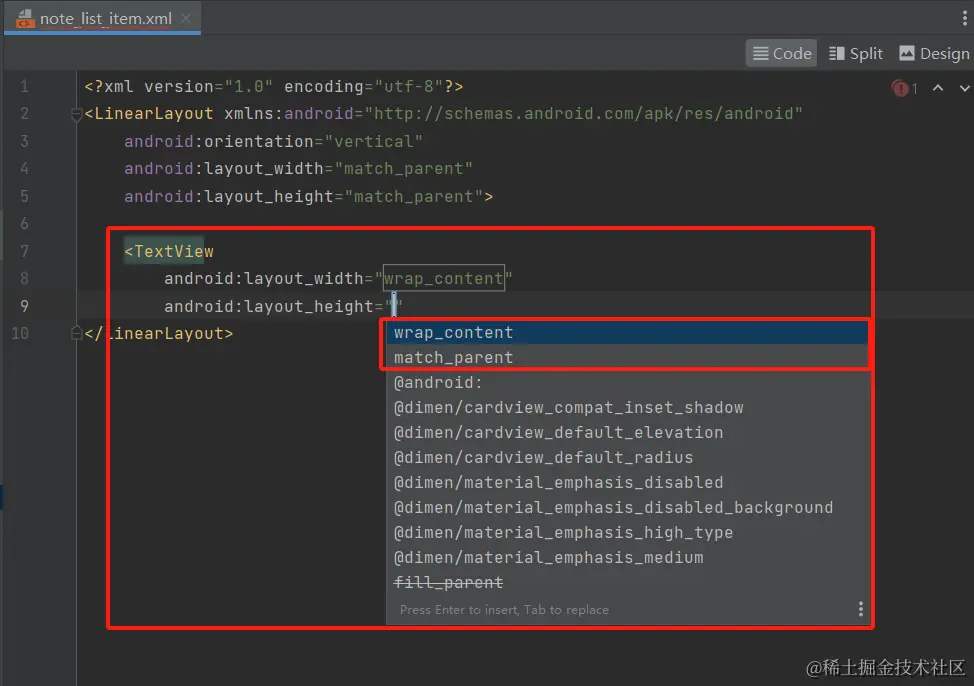Screen dimensions: 974x686
Task: Choose @dimen/cardview_compat_inset_shadow suggestion
Action: click(627, 407)
